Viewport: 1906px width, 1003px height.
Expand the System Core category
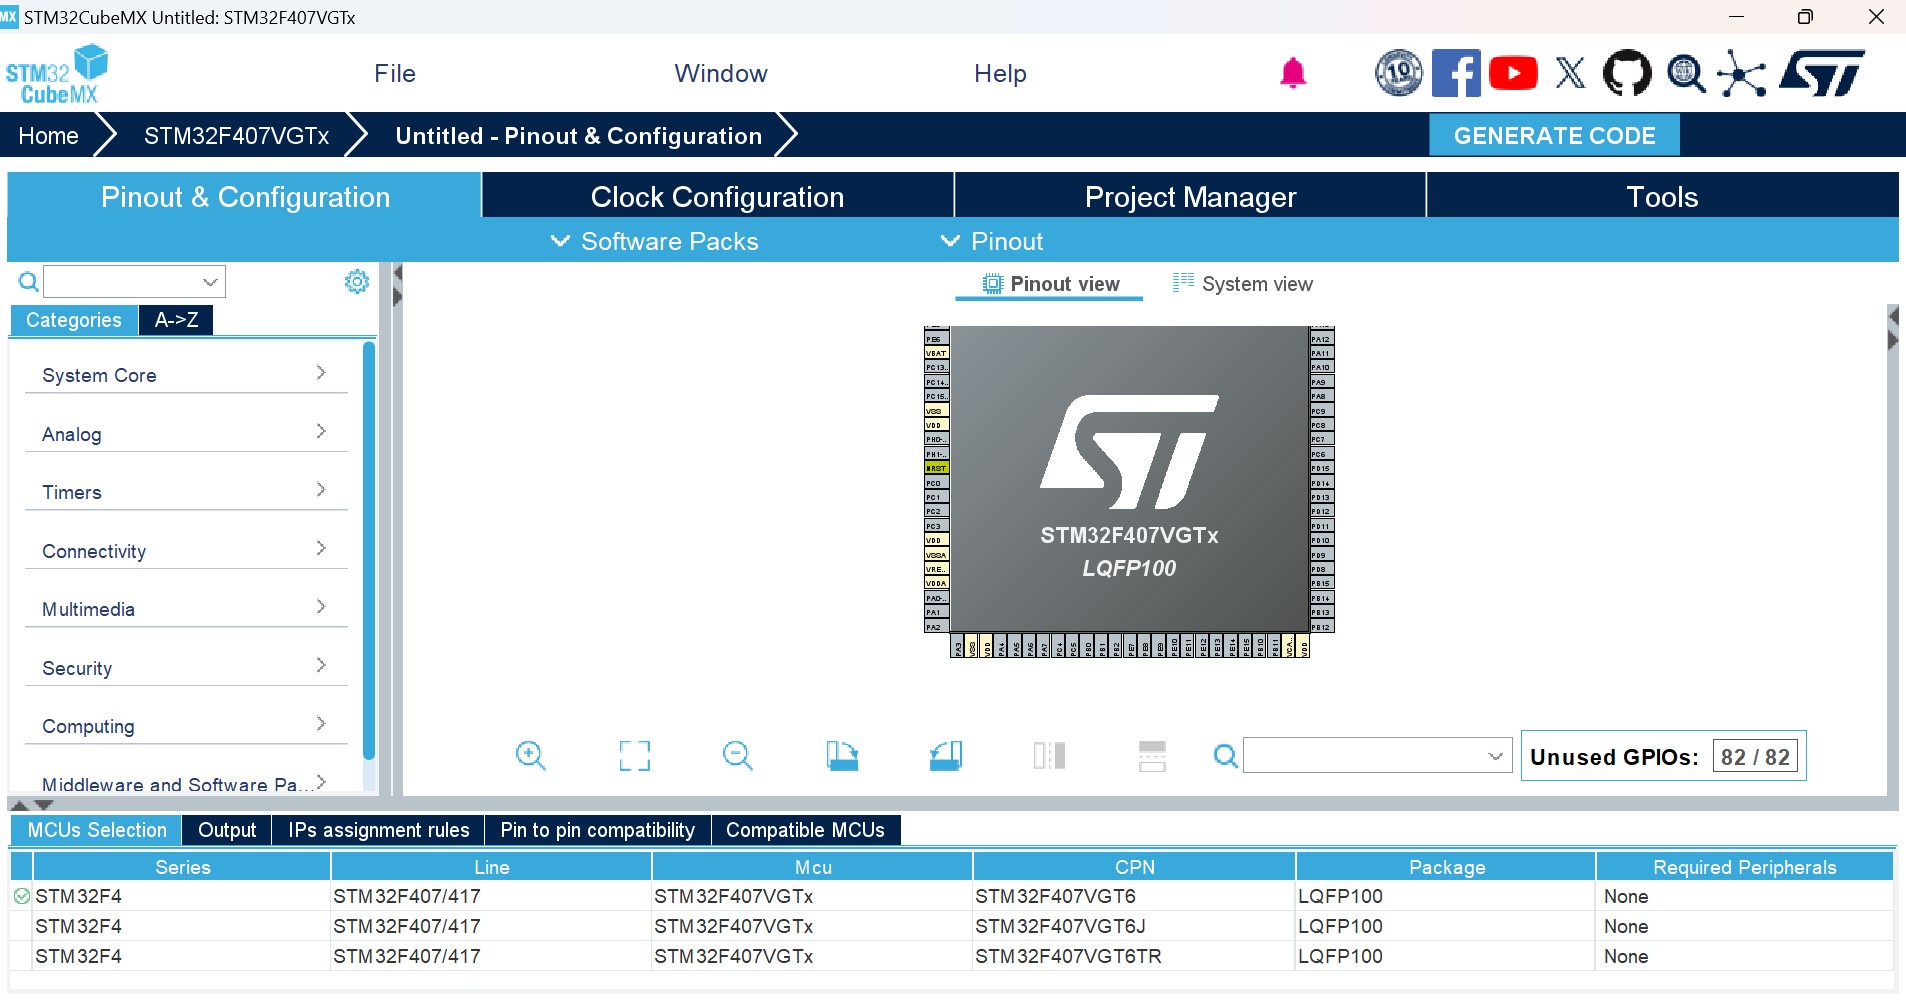(x=185, y=374)
